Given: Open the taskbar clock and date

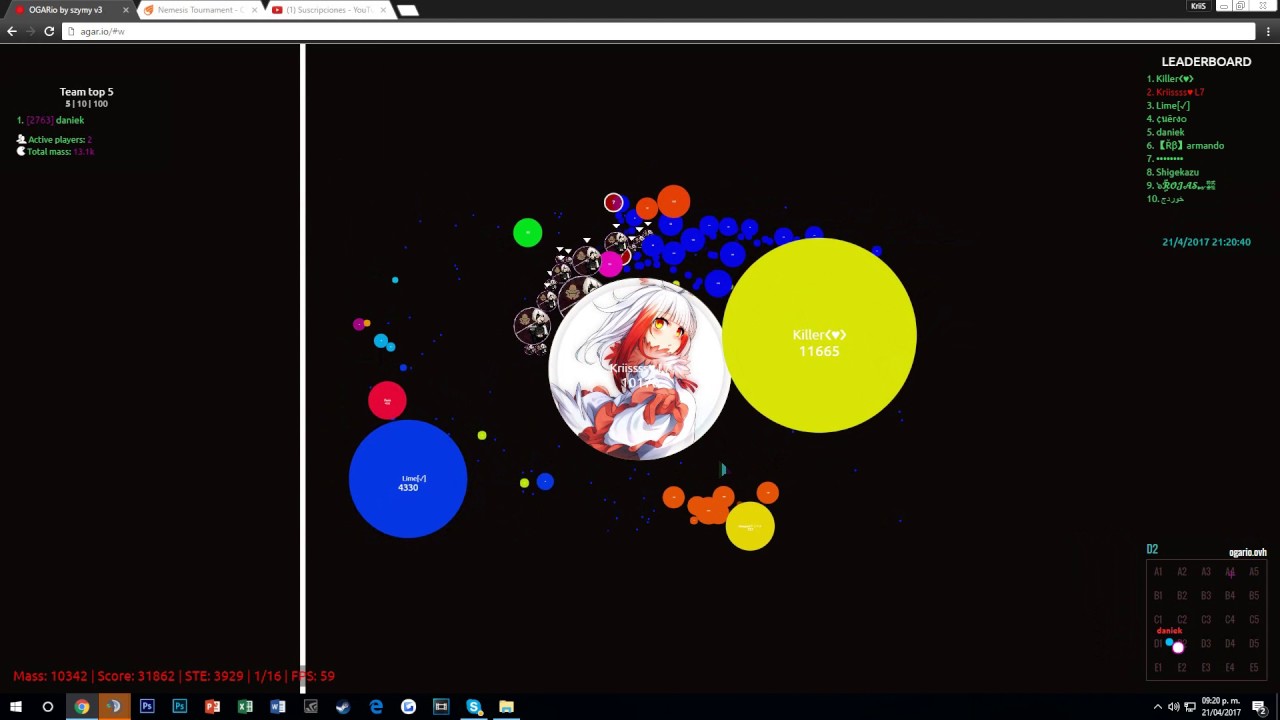Looking at the screenshot, I should point(1221,707).
